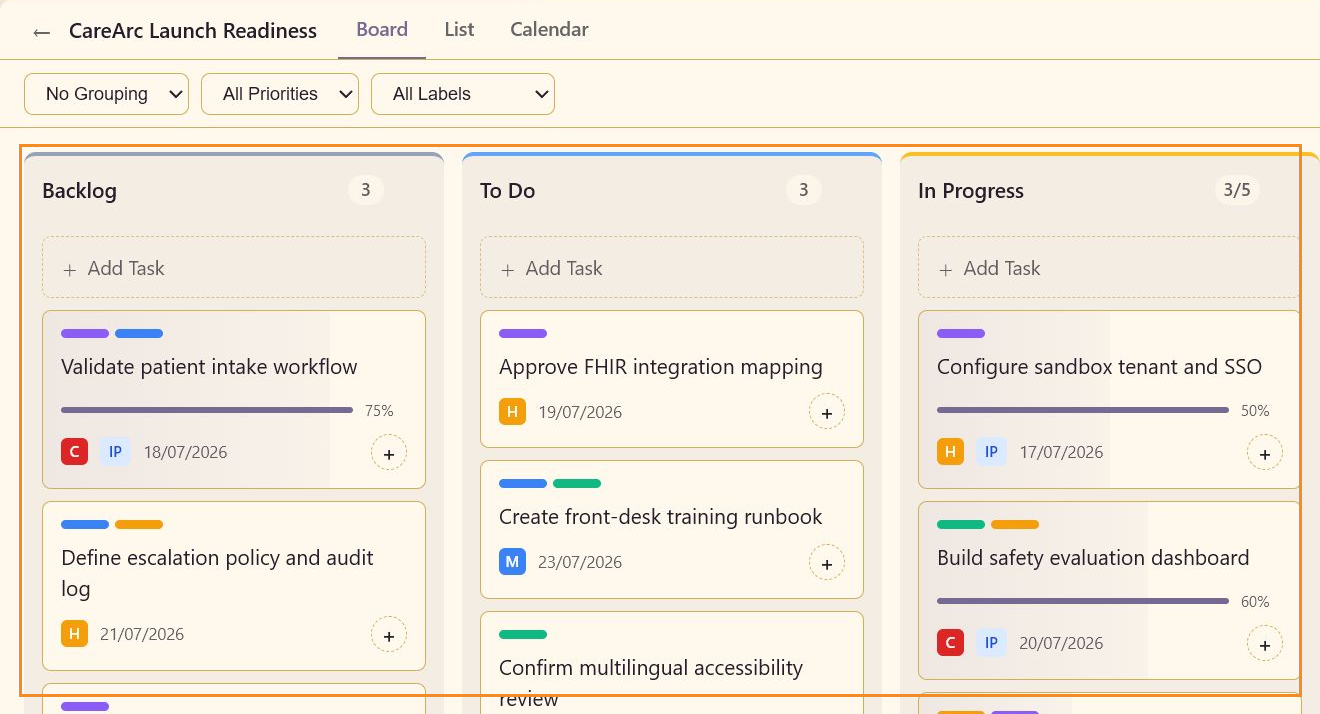This screenshot has height=714, width=1320.
Task: Click orange label on Define escalation policy card
Action: click(x=139, y=524)
